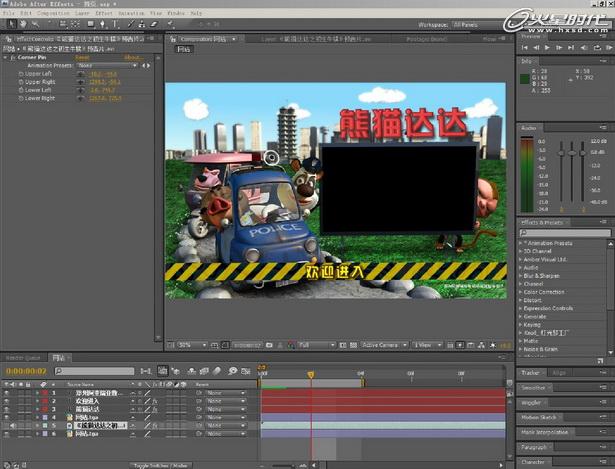The image size is (615, 469).
Task: Open the Workspace dropdown
Action: [477, 25]
